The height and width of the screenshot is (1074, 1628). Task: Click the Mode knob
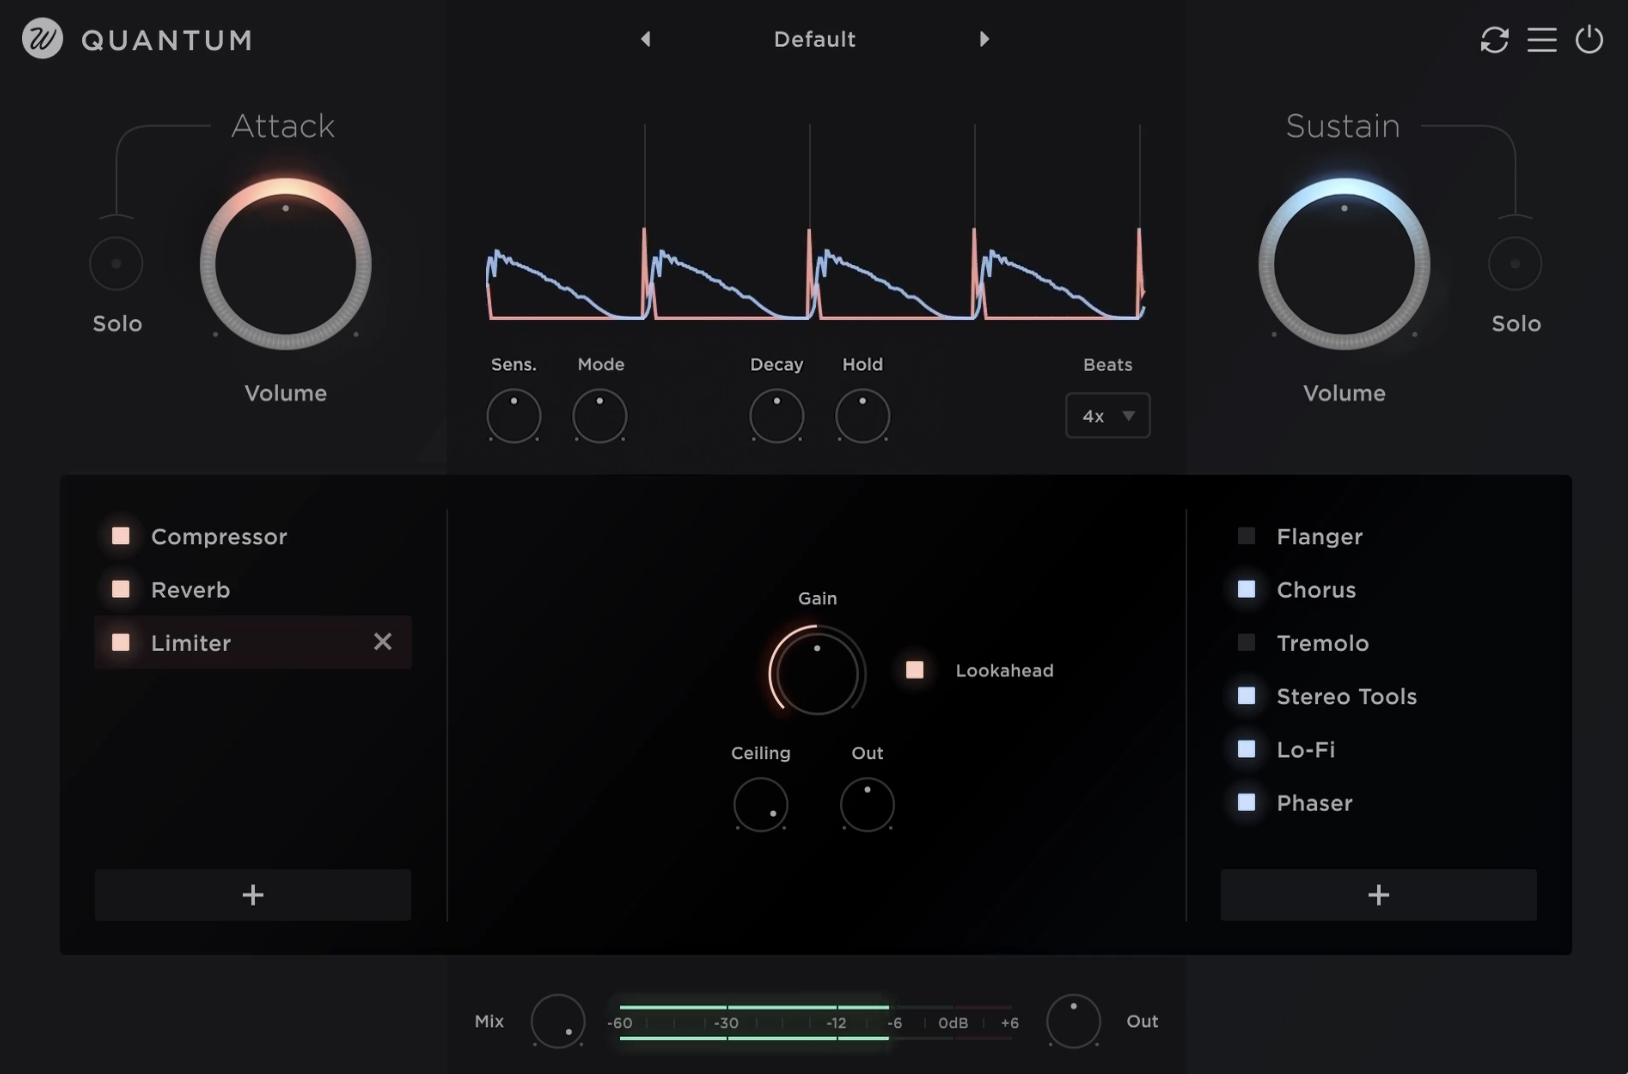click(600, 416)
